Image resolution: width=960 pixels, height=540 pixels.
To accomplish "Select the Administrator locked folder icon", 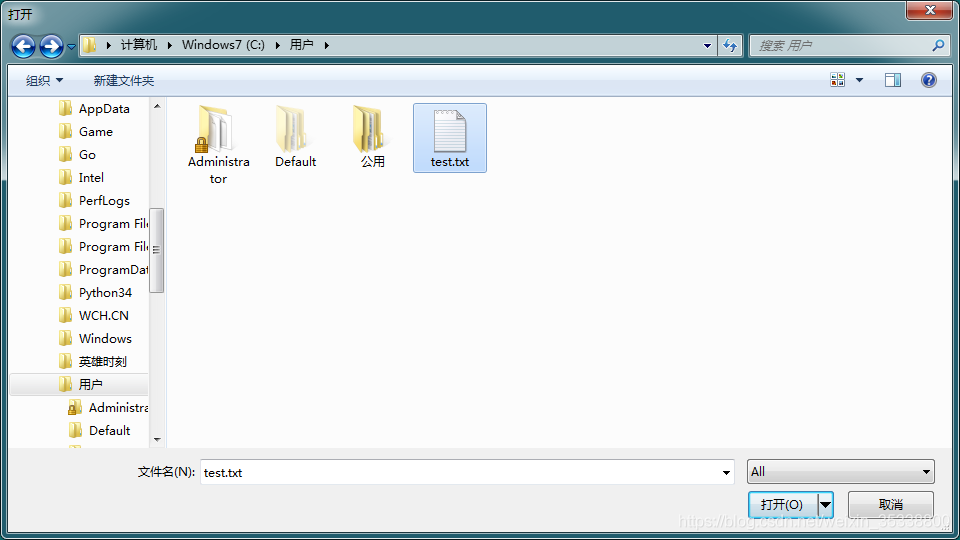I will [214, 129].
